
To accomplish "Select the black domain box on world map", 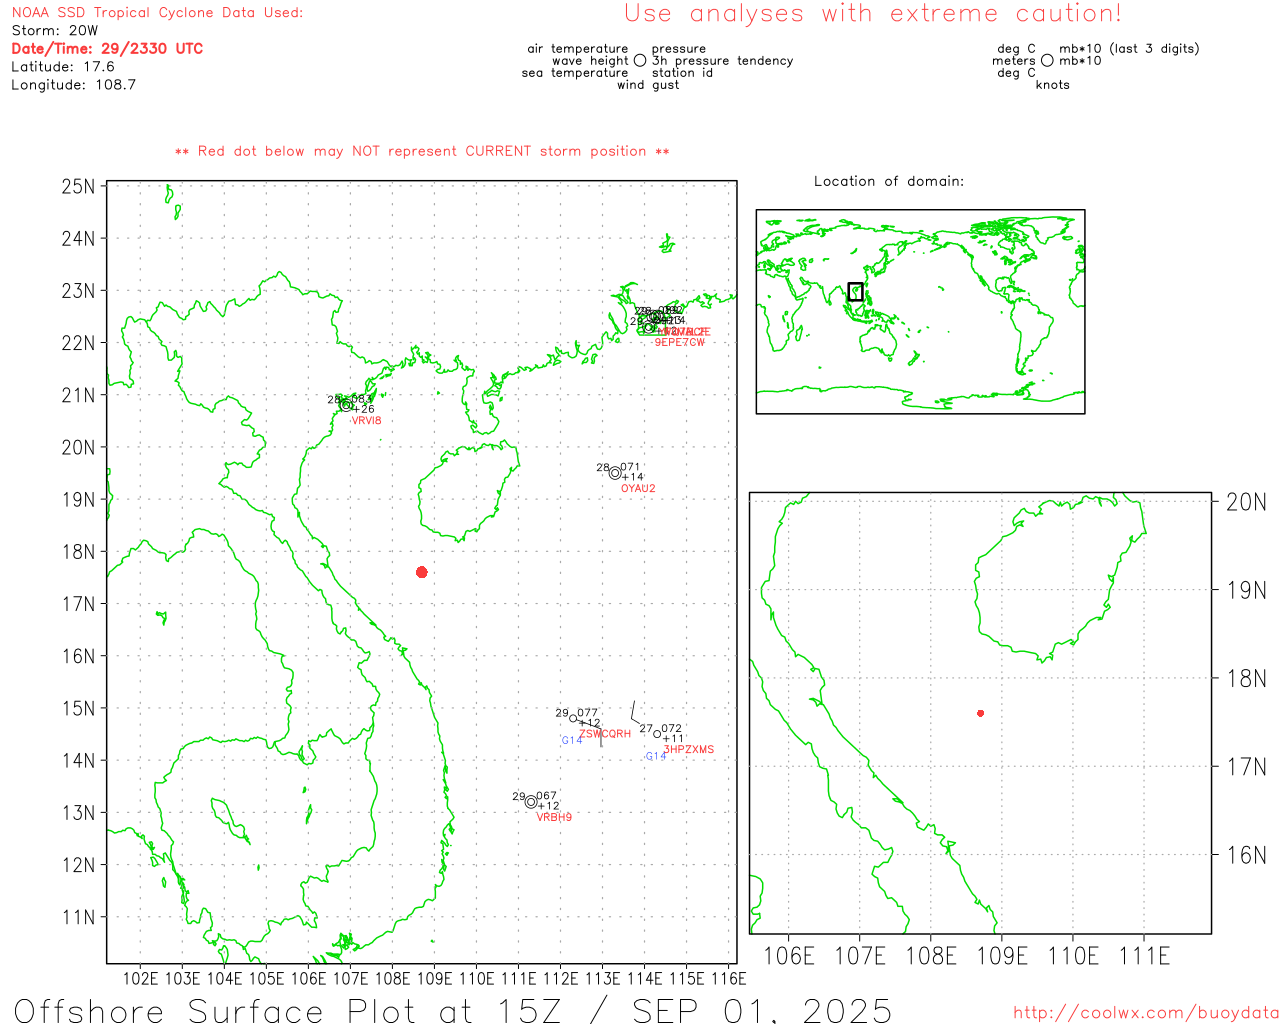I will pyautogui.click(x=855, y=292).
